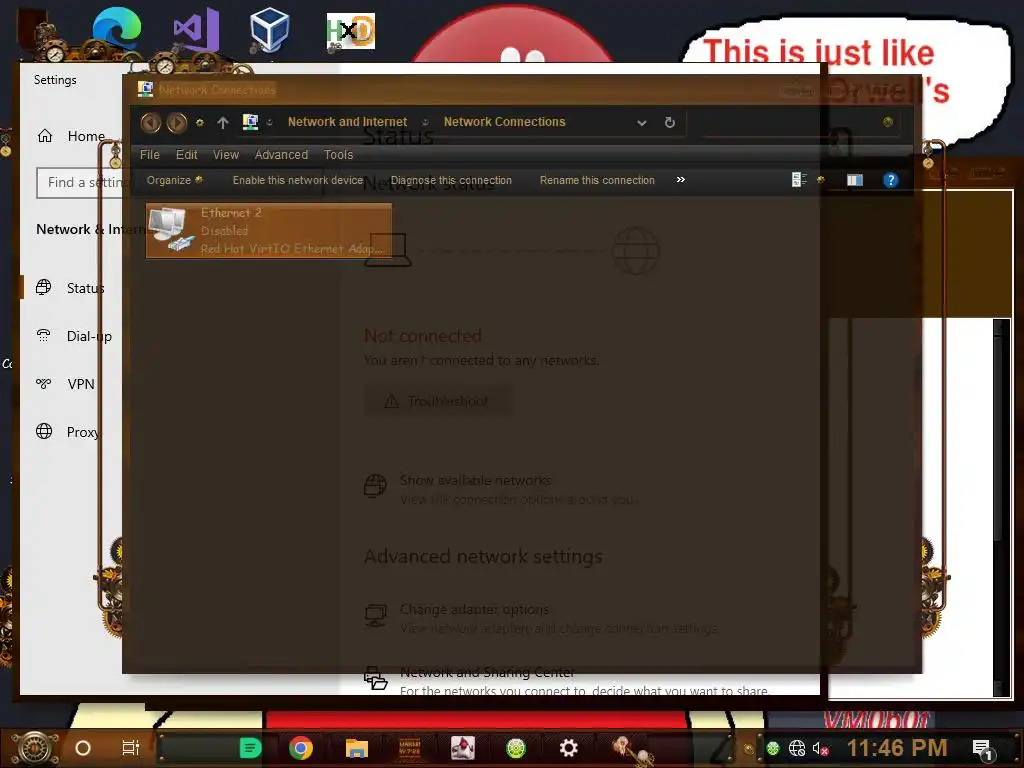The image size is (1024, 768).
Task: Click the Network Connections title bar icon
Action: 145,89
